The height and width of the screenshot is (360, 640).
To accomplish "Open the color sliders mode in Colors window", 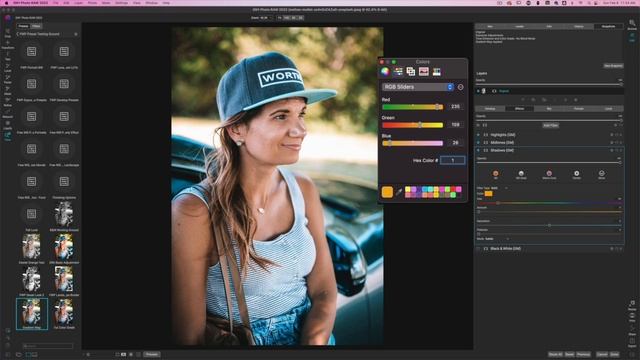I will (x=398, y=72).
